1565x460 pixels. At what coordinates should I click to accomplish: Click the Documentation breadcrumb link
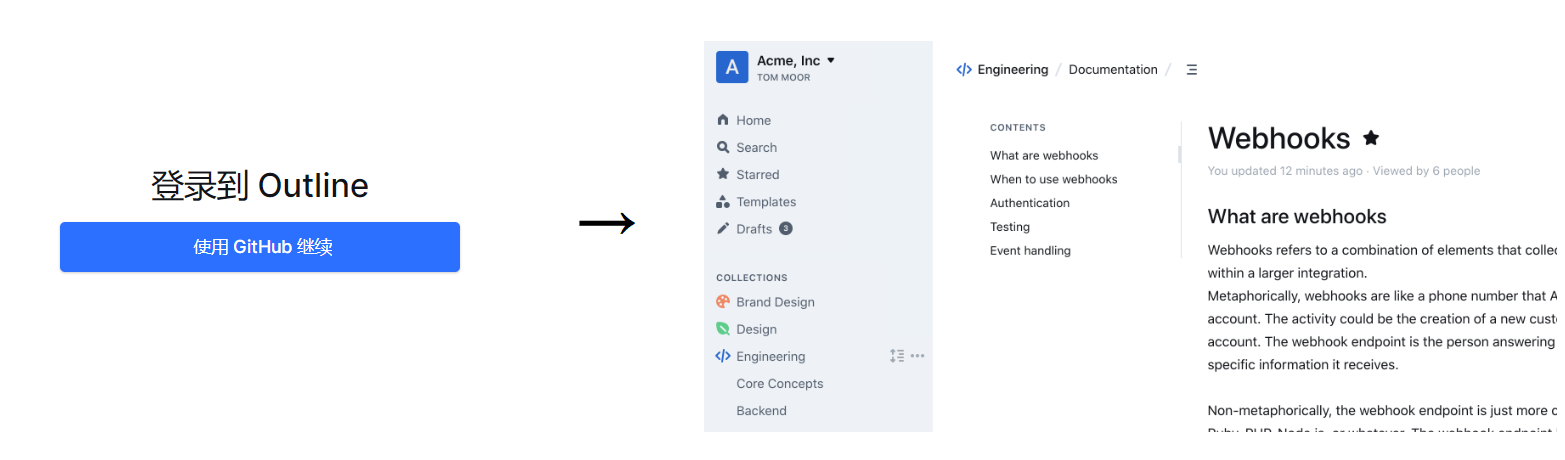coord(1113,70)
